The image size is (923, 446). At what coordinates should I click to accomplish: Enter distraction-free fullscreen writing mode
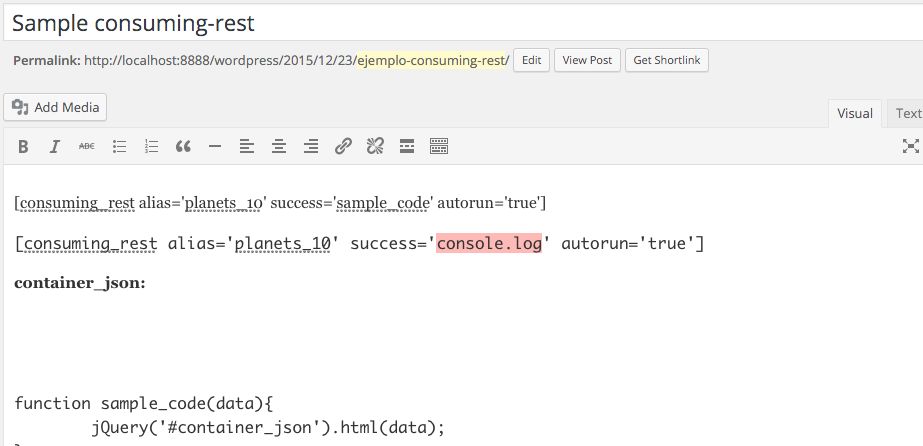tap(910, 146)
